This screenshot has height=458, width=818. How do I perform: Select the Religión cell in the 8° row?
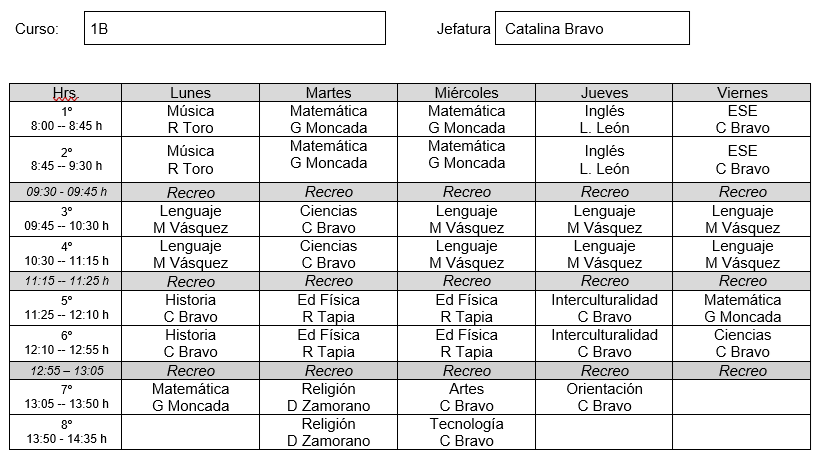328,432
